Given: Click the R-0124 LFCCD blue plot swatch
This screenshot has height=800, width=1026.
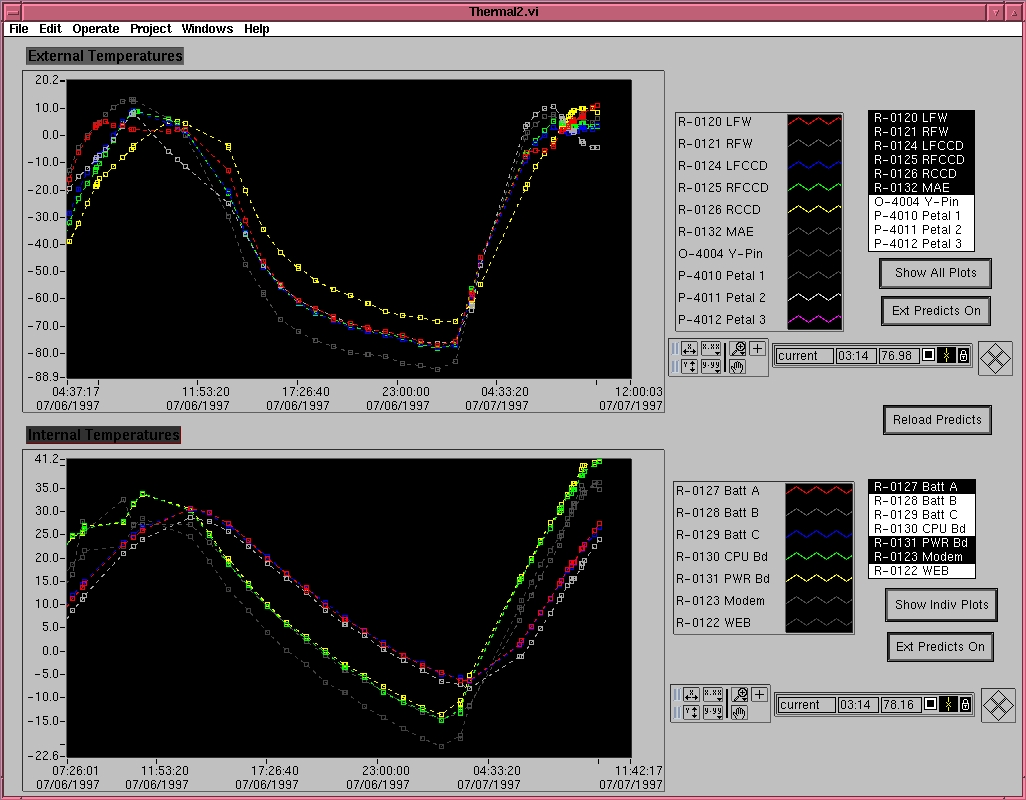Looking at the screenshot, I should point(814,166).
